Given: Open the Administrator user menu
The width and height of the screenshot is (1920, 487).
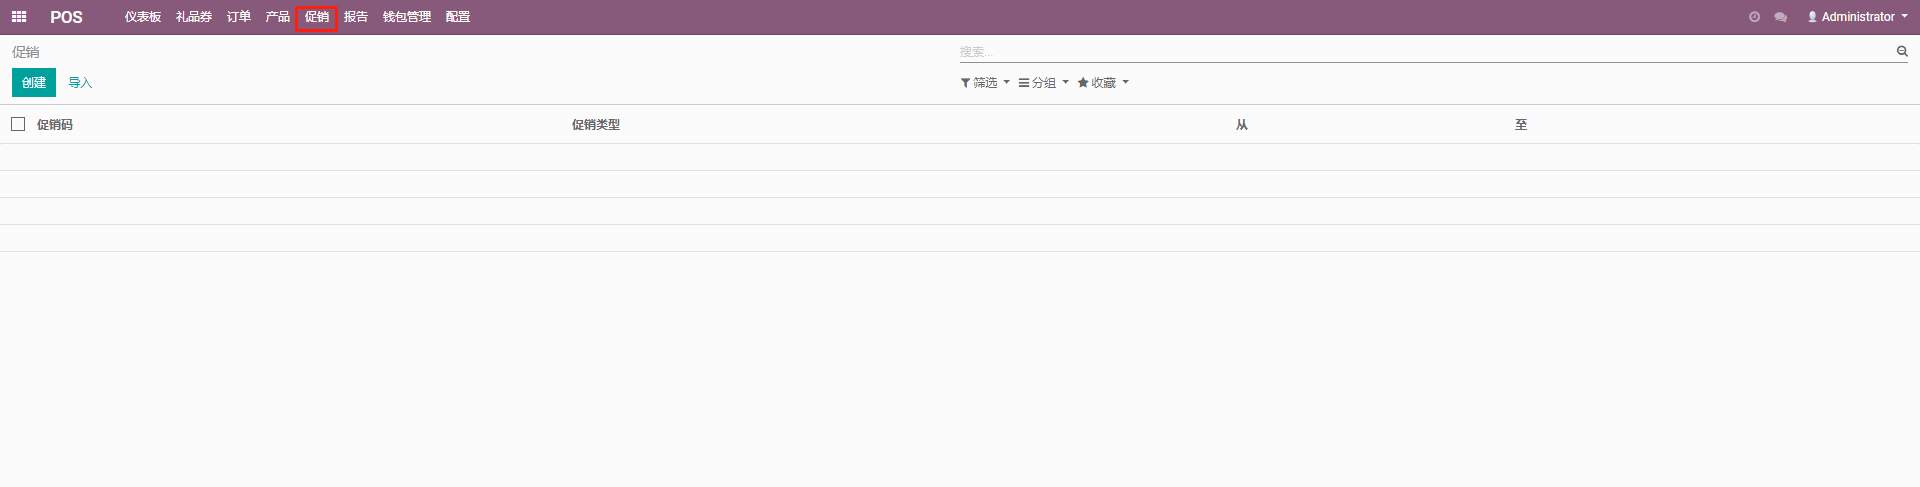Looking at the screenshot, I should click(x=1857, y=17).
